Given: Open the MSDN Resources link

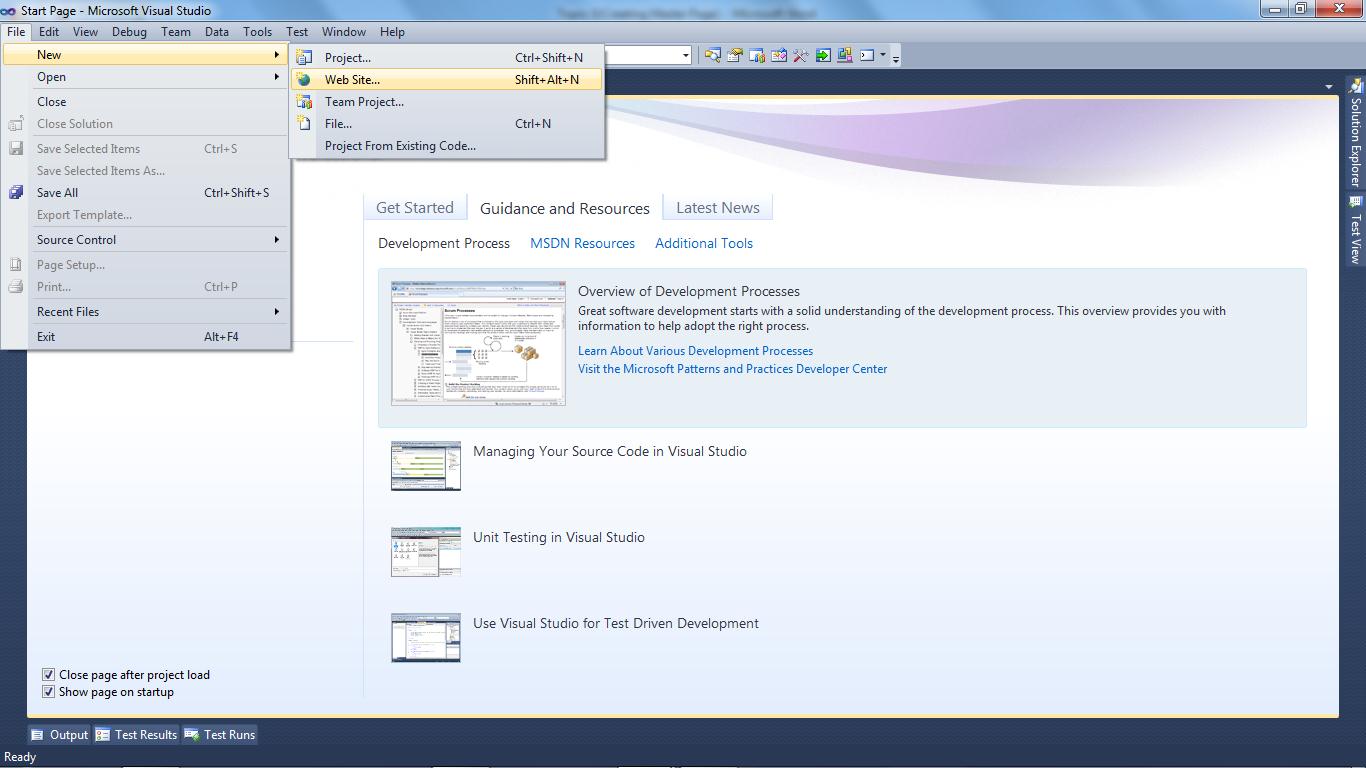Looking at the screenshot, I should click(x=583, y=243).
